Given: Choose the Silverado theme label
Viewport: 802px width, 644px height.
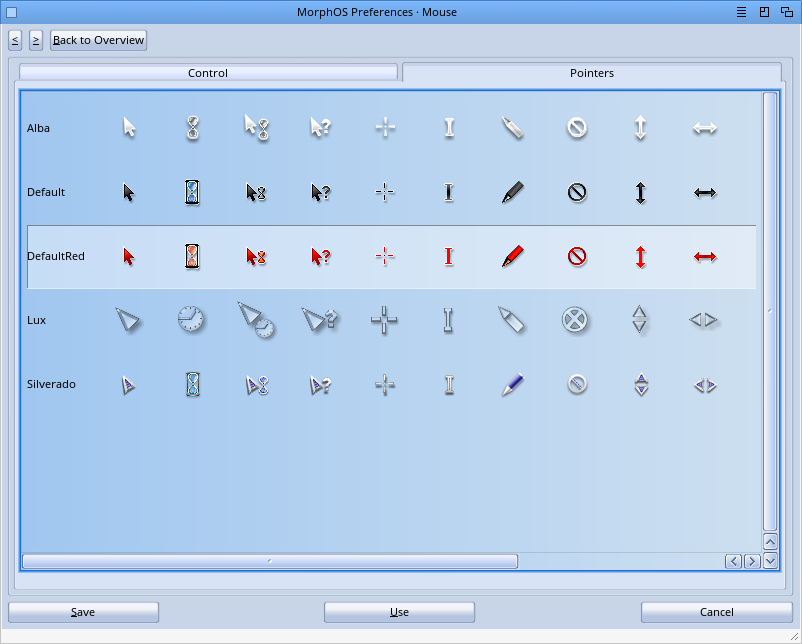Looking at the screenshot, I should click(x=51, y=384).
